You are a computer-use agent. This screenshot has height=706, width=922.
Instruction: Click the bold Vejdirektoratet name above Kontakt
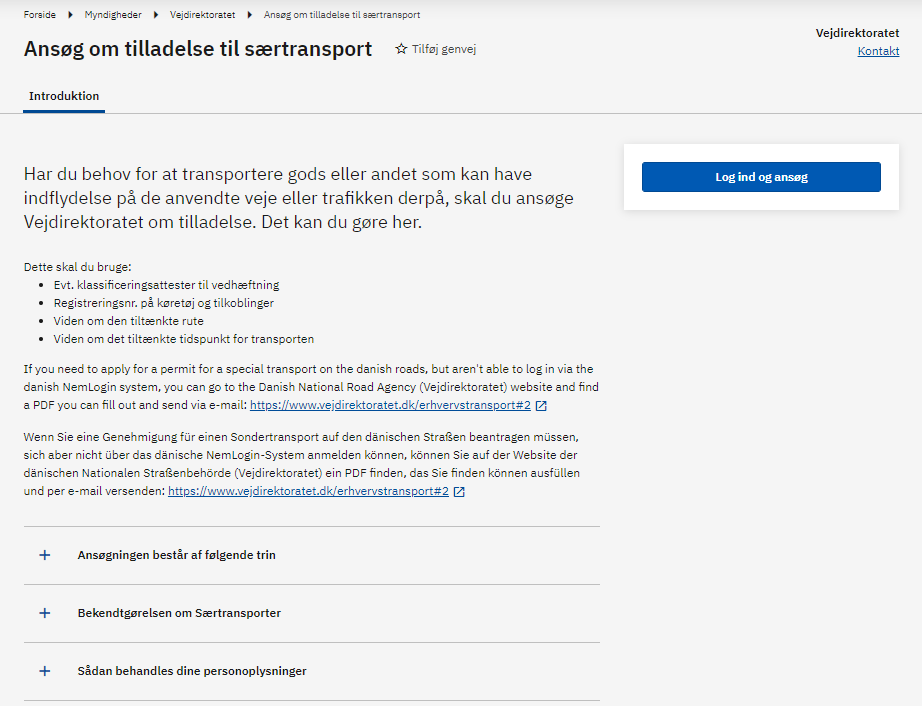coord(857,33)
